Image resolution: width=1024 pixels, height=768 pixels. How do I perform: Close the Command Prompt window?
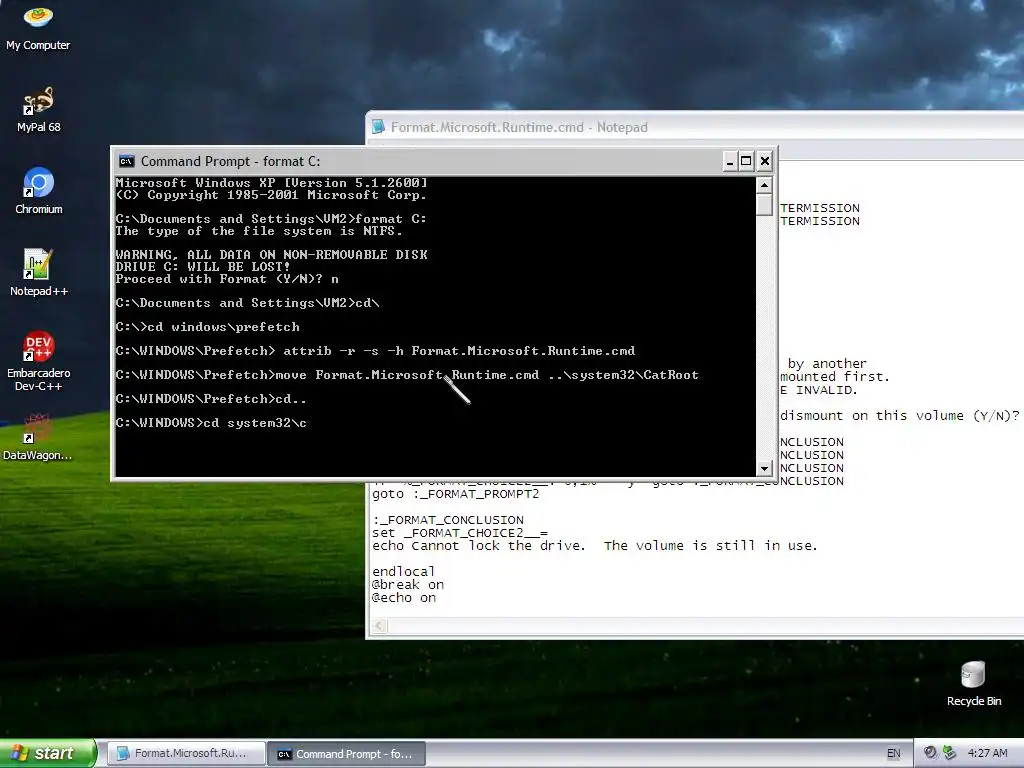point(765,161)
